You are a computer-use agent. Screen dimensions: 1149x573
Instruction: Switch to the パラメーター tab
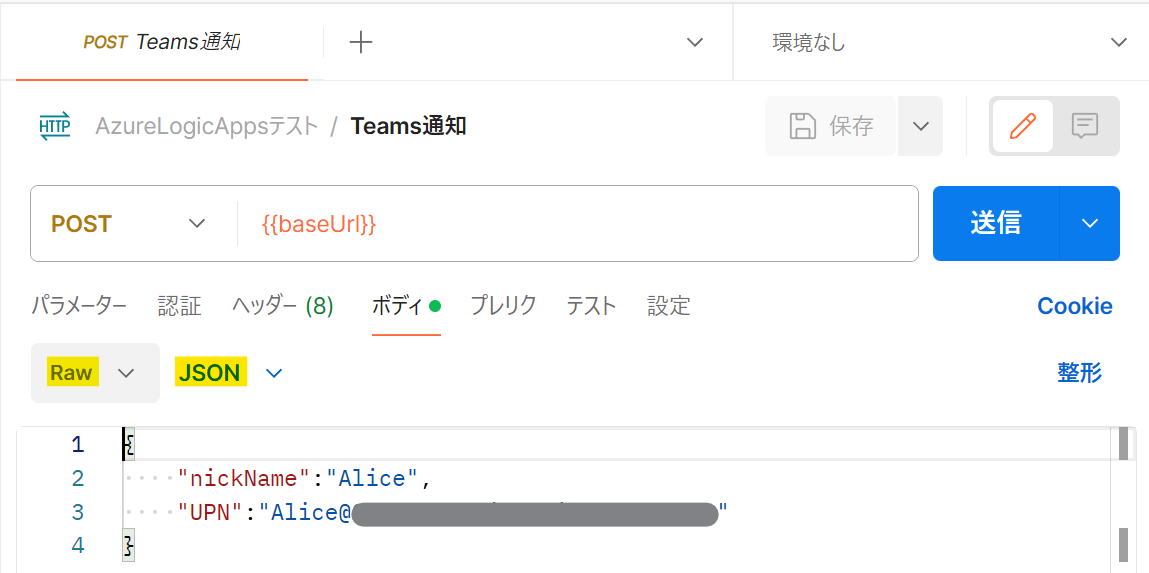click(79, 306)
